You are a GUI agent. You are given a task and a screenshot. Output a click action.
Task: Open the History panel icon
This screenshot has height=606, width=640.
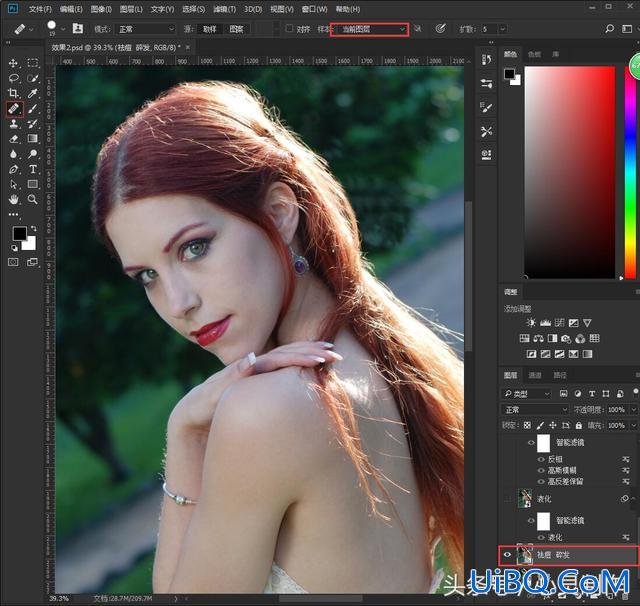coord(486,60)
